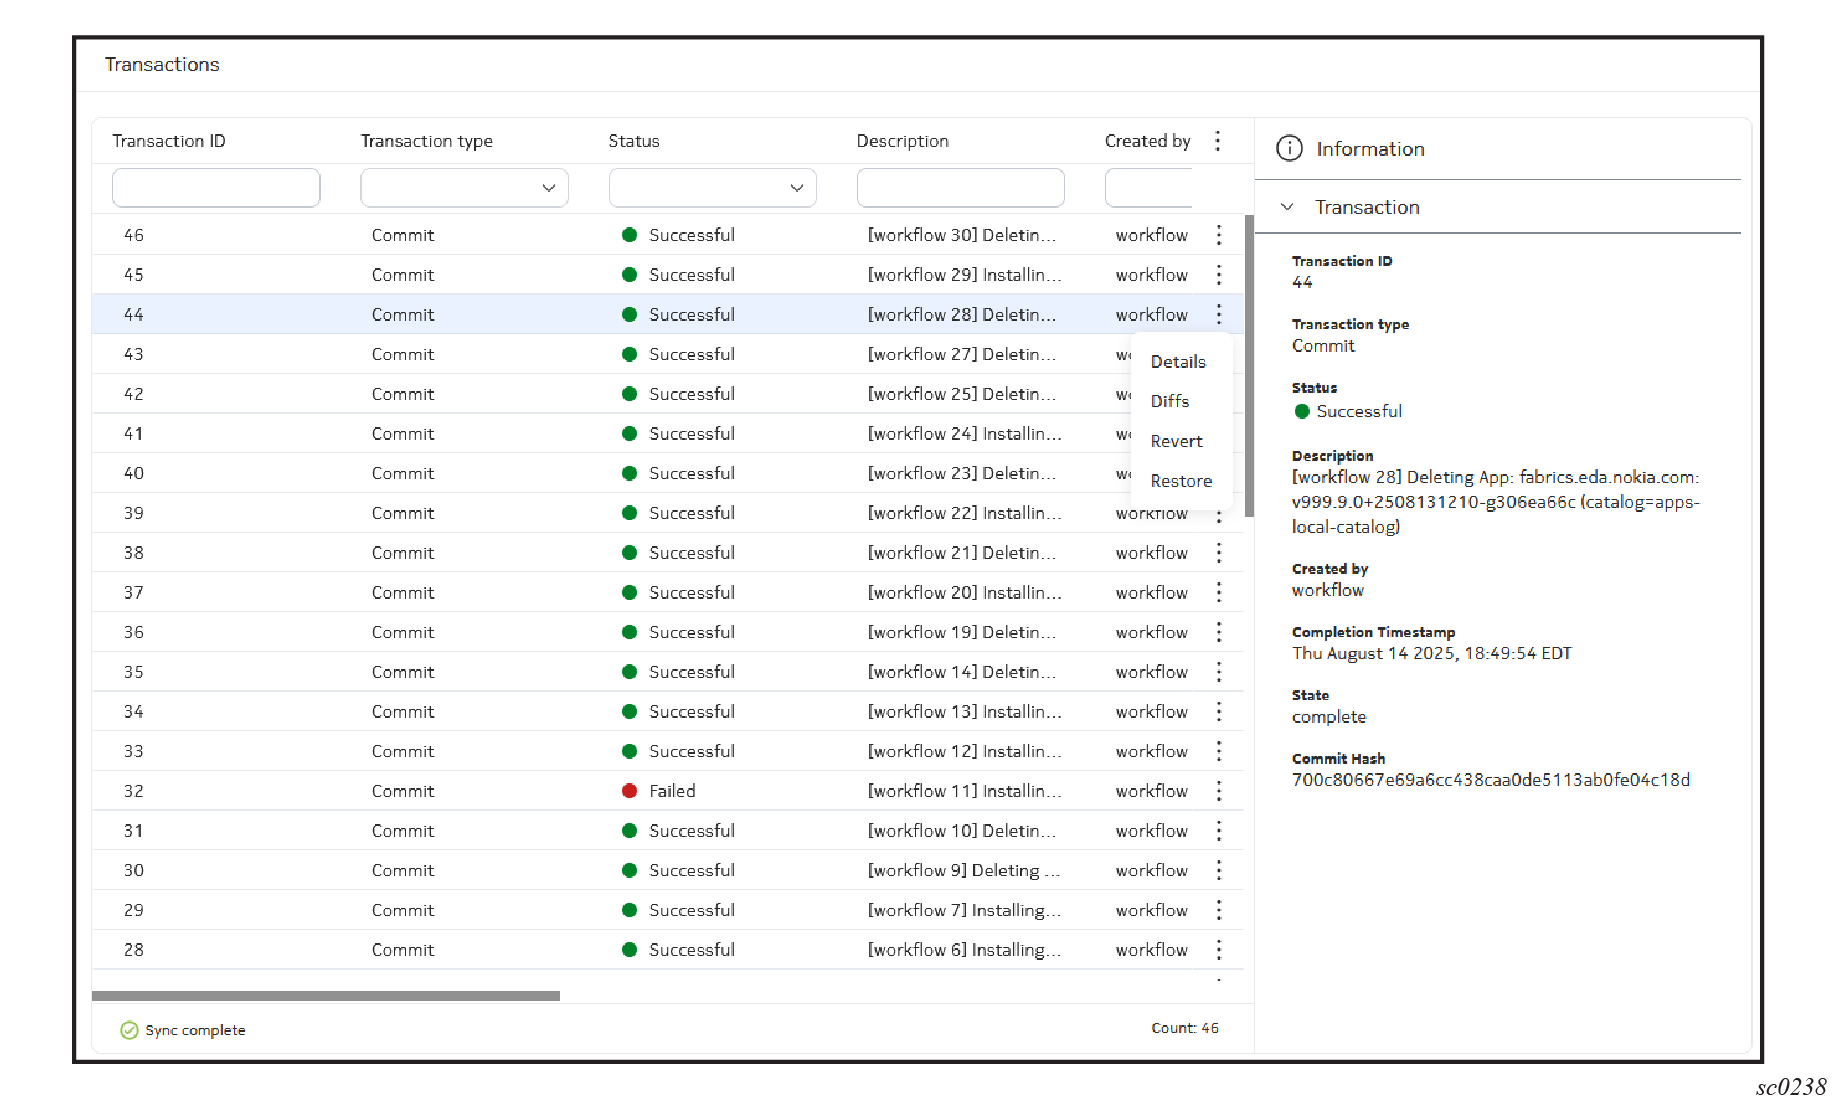The height and width of the screenshot is (1105, 1839).
Task: Click description '[workflow 22] Installin...'
Action: tap(965, 513)
